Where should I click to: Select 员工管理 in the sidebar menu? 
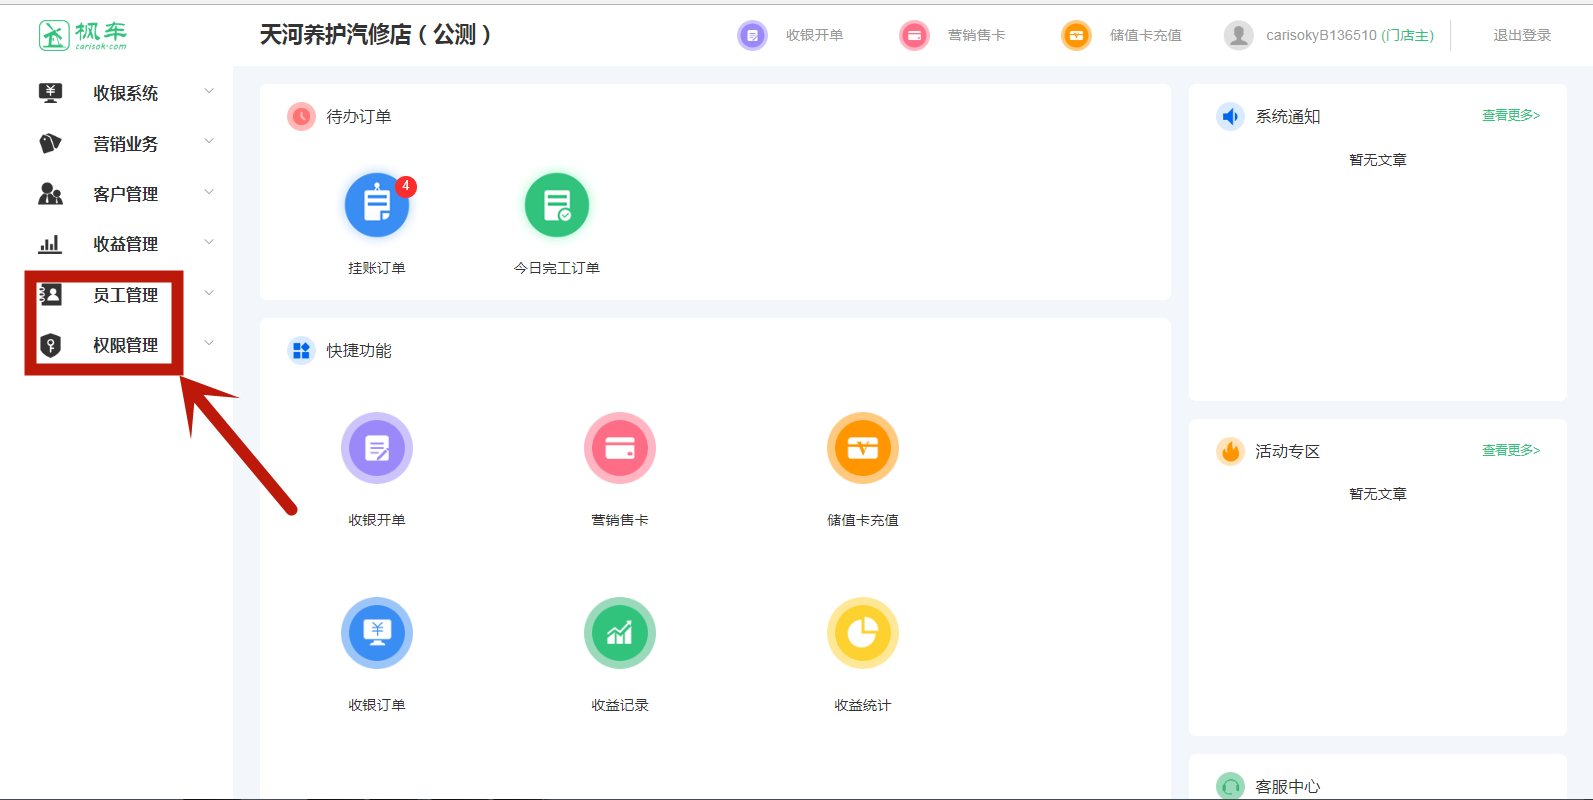tap(125, 295)
